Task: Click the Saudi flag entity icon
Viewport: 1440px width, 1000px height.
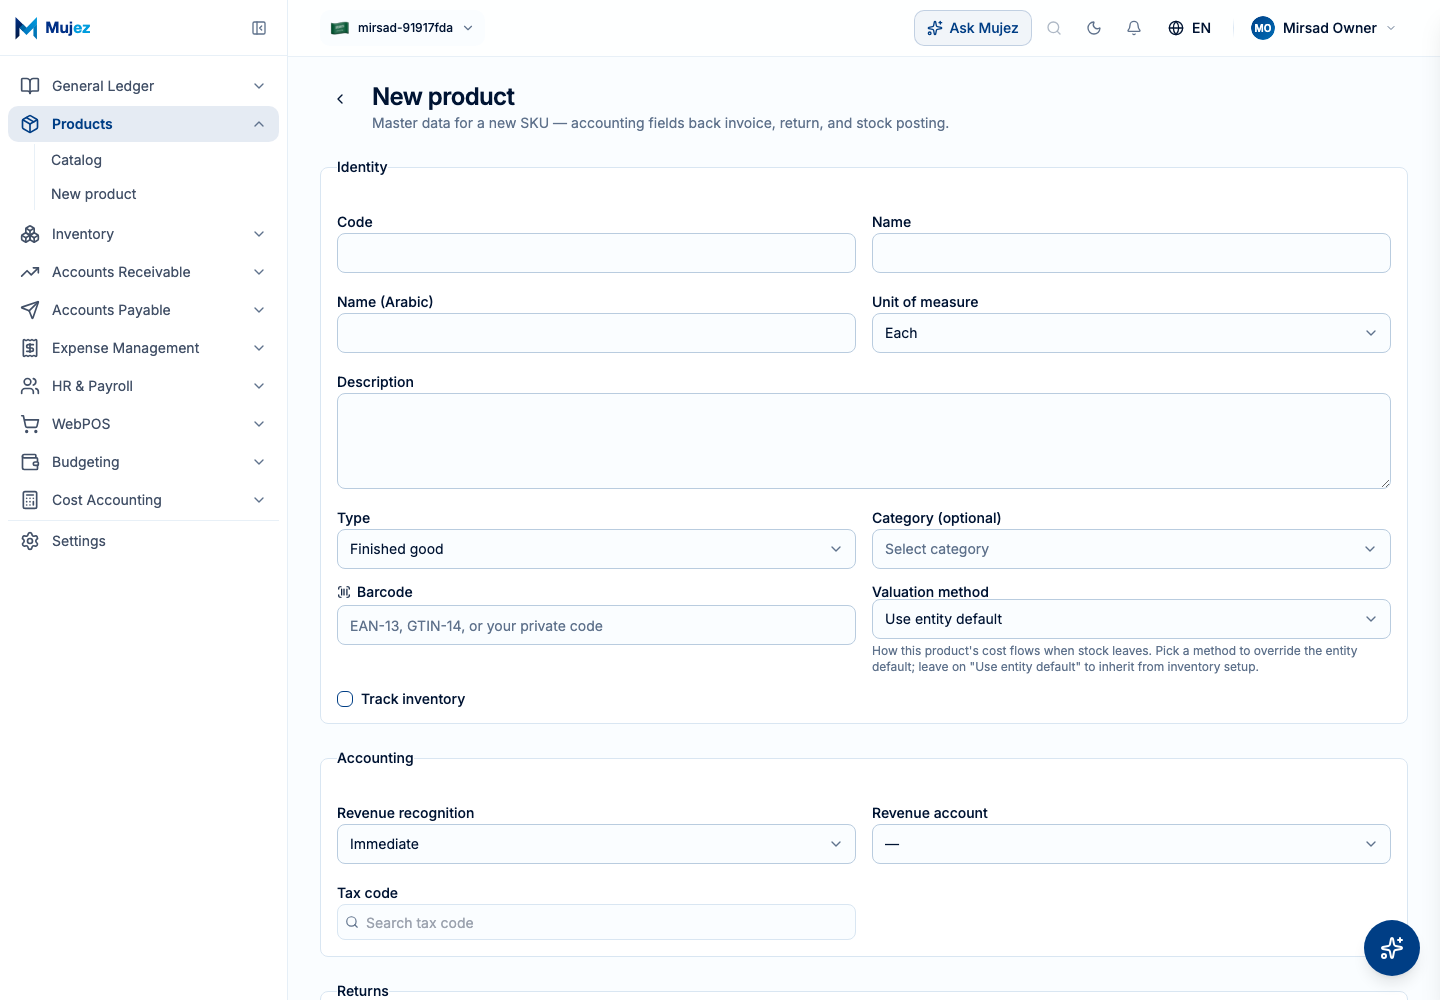Action: (x=340, y=28)
